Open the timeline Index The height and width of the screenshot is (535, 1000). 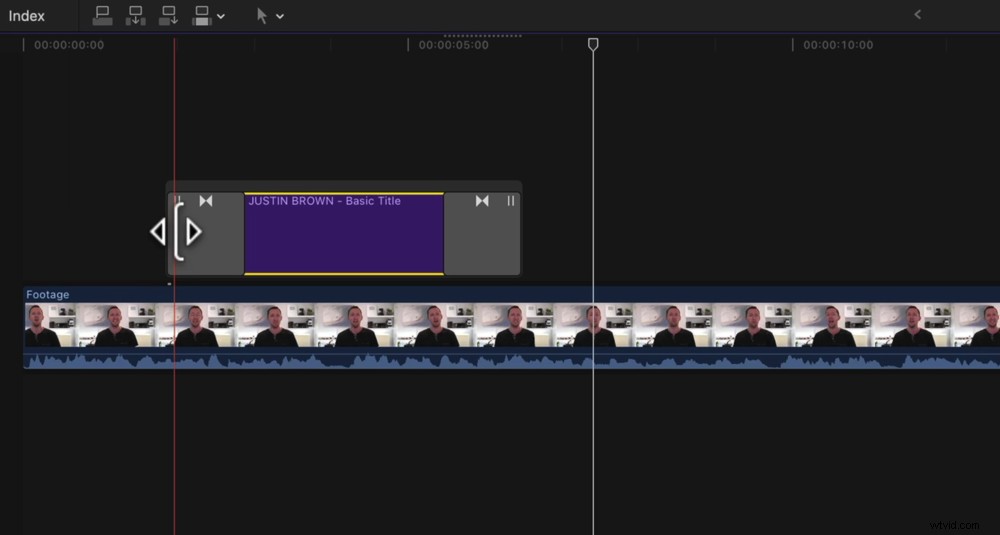pos(27,16)
